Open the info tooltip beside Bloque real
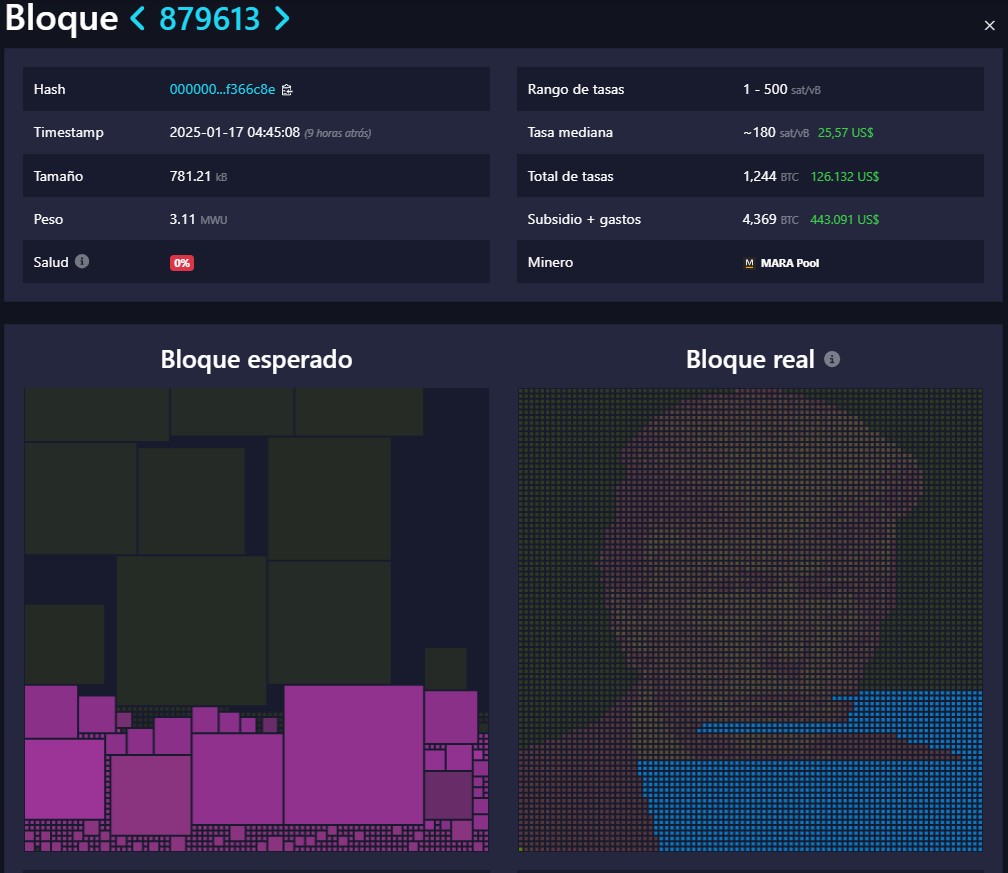The image size is (1008, 873). 832,359
